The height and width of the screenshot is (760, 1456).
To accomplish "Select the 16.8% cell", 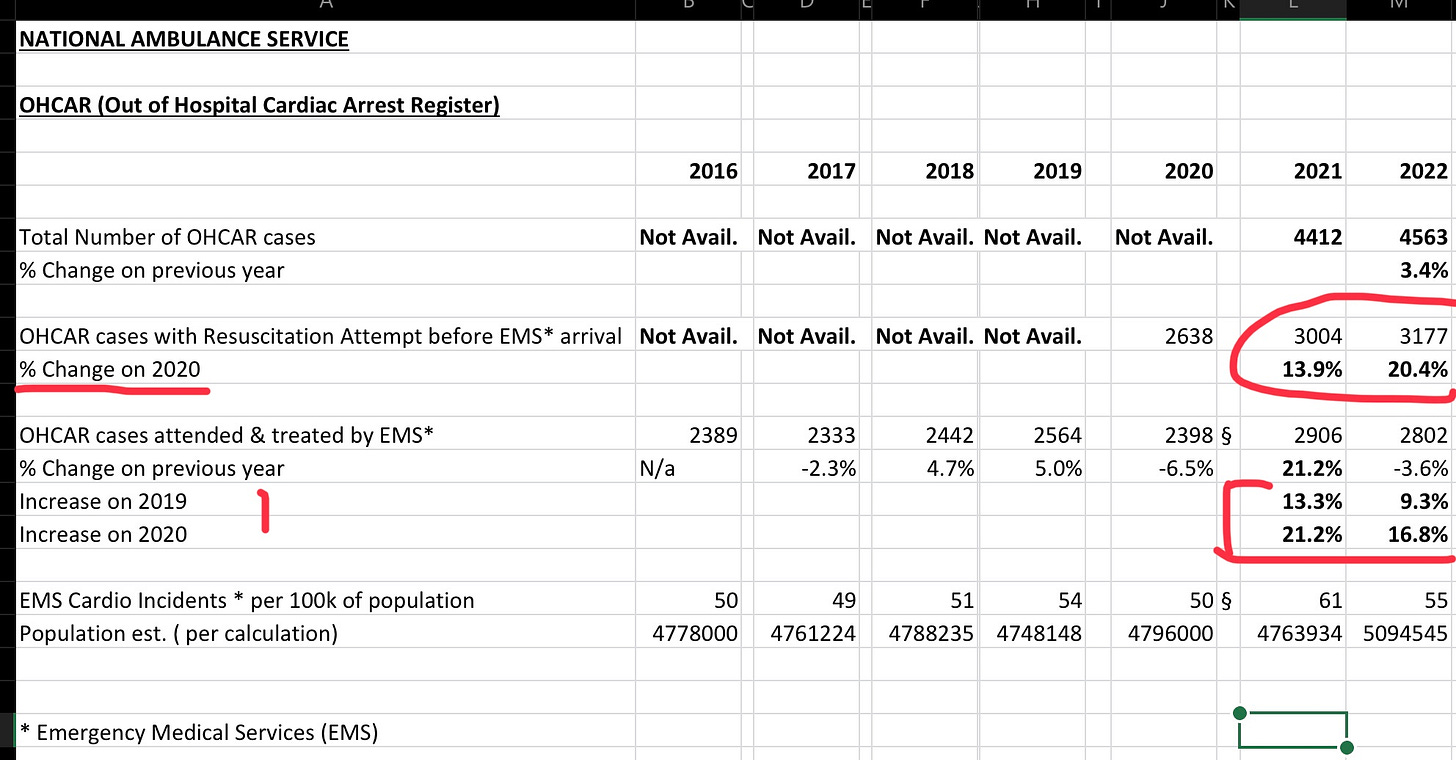I will [1418, 534].
